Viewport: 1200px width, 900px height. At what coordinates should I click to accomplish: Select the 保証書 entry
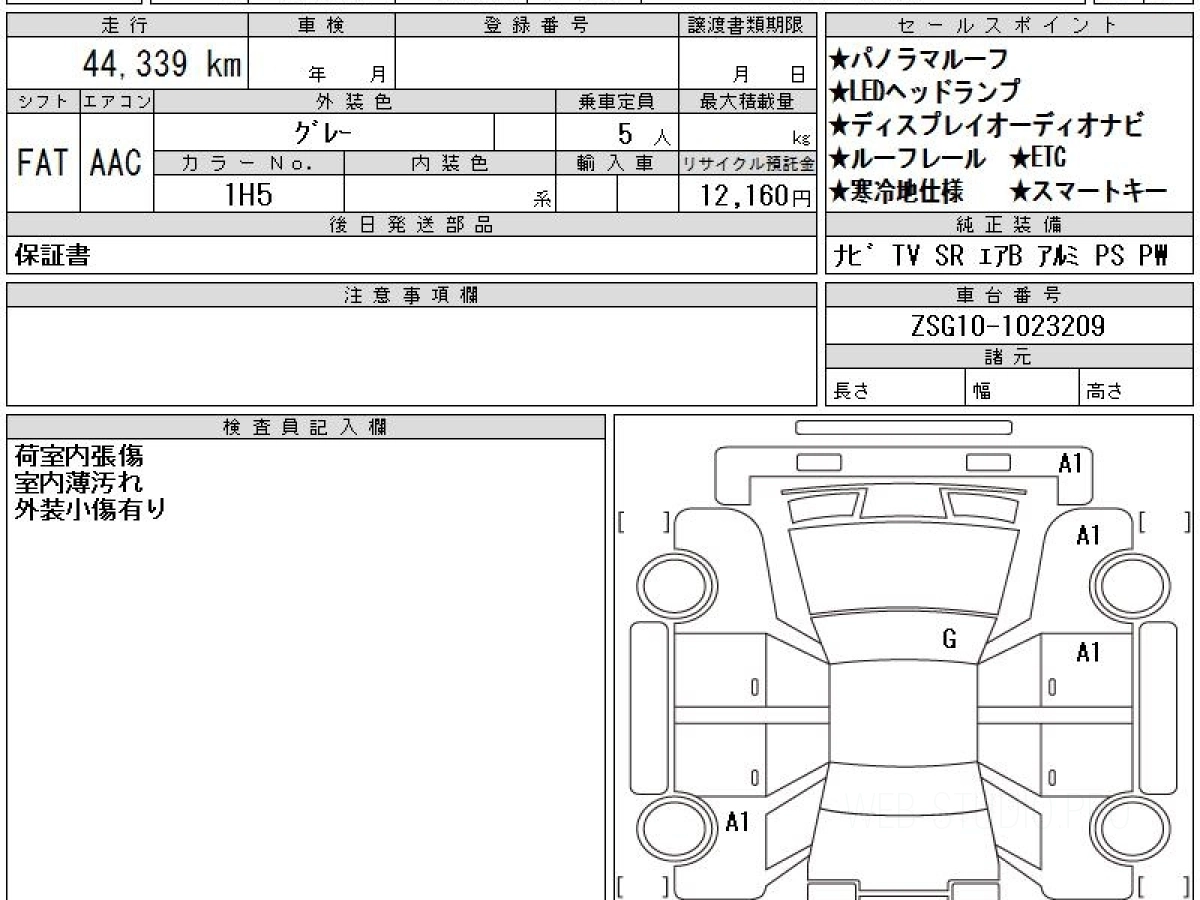pyautogui.click(x=52, y=256)
